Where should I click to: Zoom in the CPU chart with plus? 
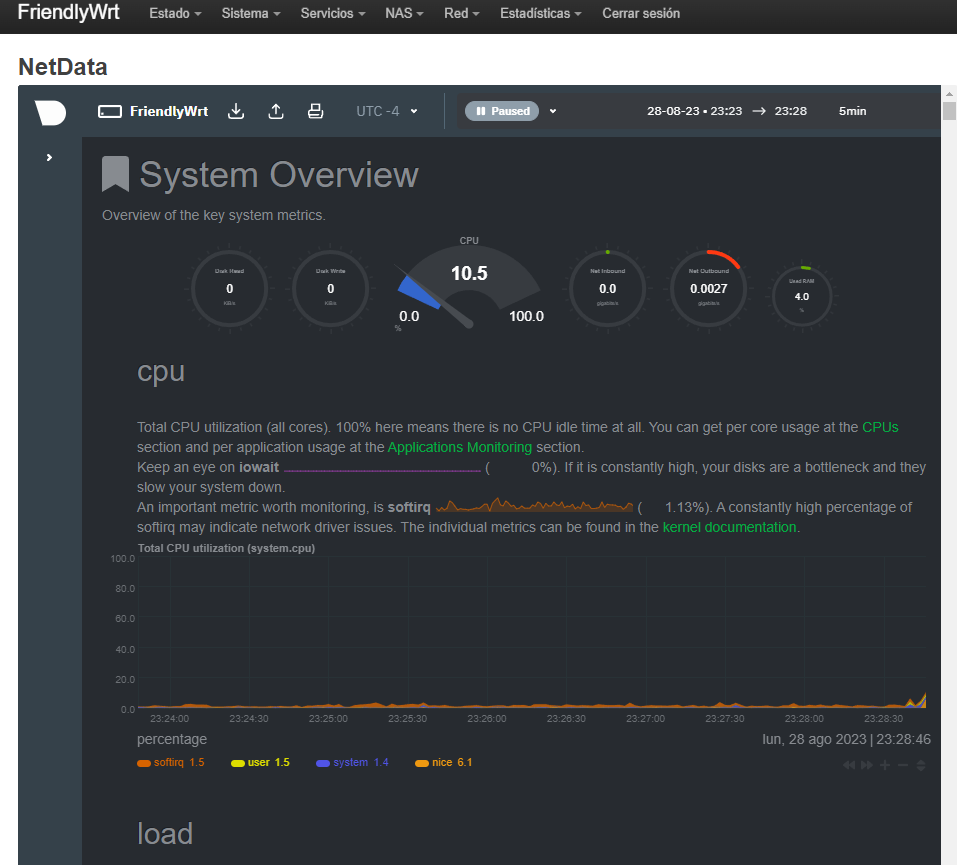point(885,765)
